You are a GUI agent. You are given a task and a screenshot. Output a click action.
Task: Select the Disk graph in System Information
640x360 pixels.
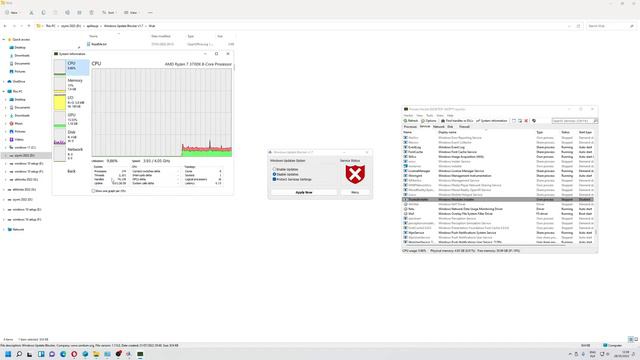coord(71,136)
